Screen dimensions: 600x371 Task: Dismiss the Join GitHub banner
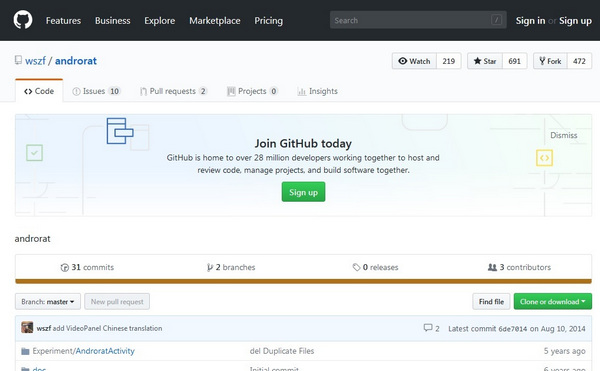coord(563,135)
